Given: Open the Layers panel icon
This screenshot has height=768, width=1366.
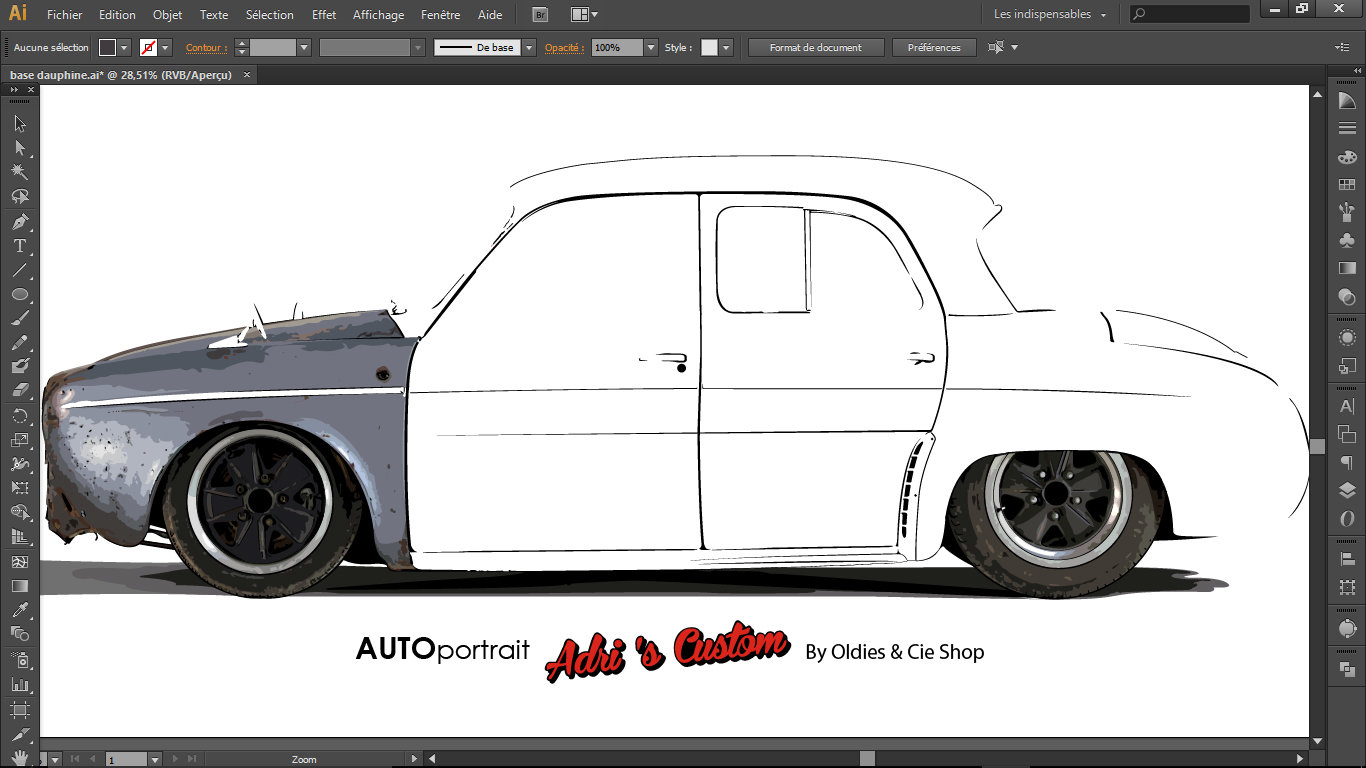Looking at the screenshot, I should [x=1347, y=490].
